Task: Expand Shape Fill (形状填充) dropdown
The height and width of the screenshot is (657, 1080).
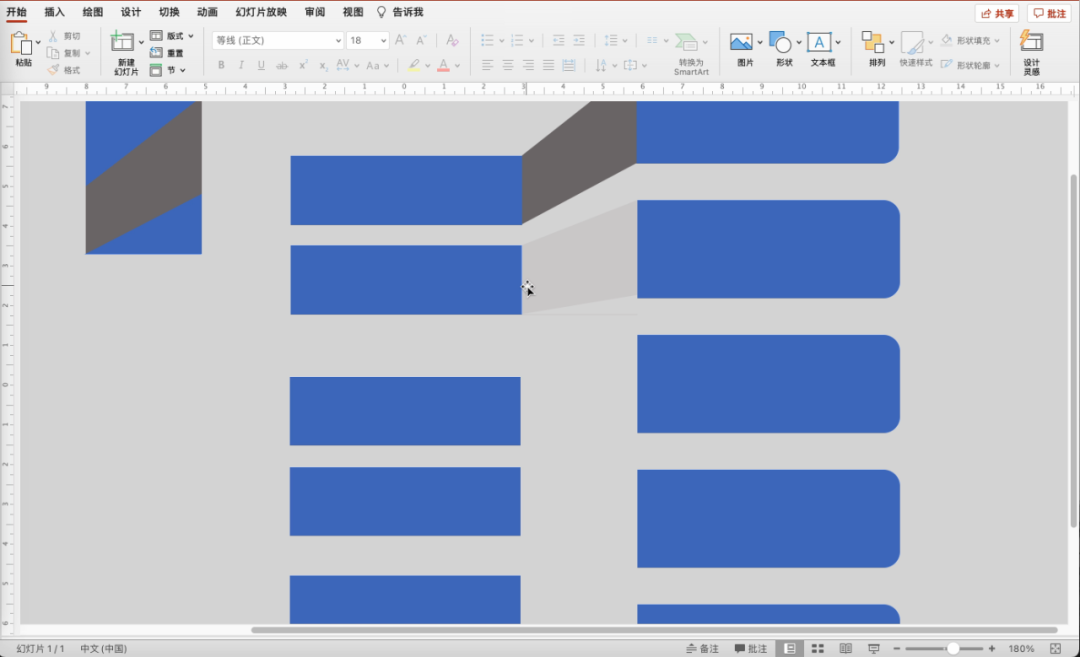Action: (x=997, y=41)
